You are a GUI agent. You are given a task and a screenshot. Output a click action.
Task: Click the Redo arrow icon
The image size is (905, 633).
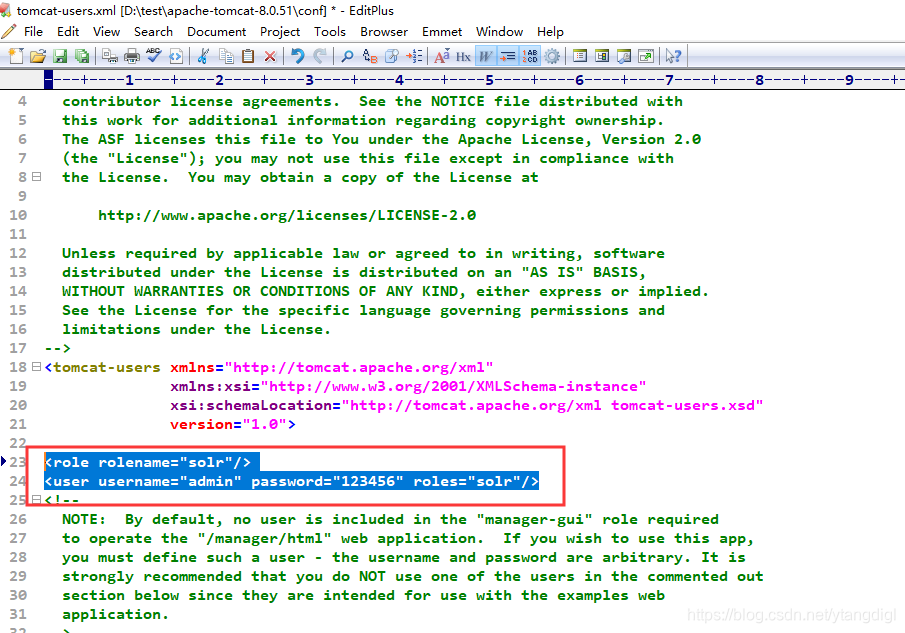coord(319,56)
